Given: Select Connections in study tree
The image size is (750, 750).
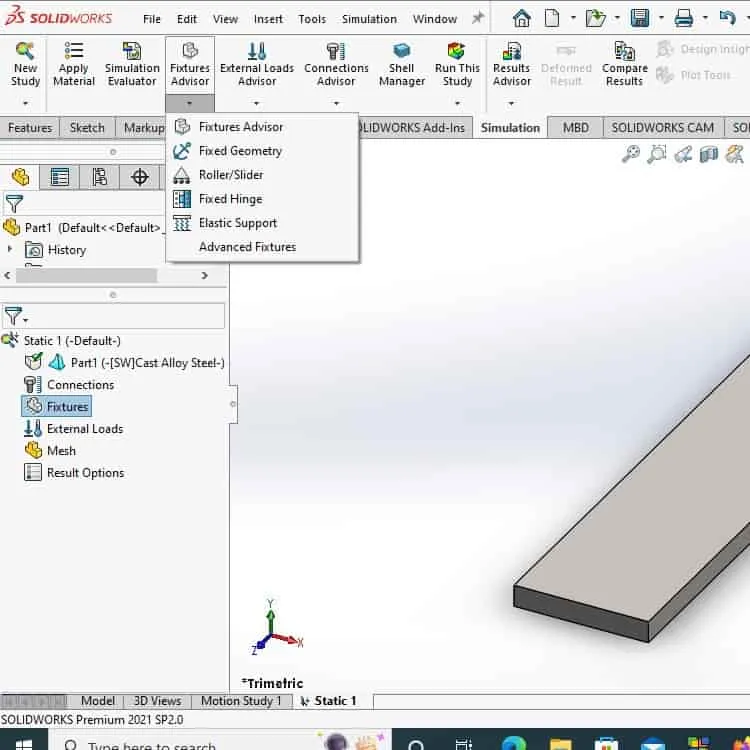Looking at the screenshot, I should (69, 385).
